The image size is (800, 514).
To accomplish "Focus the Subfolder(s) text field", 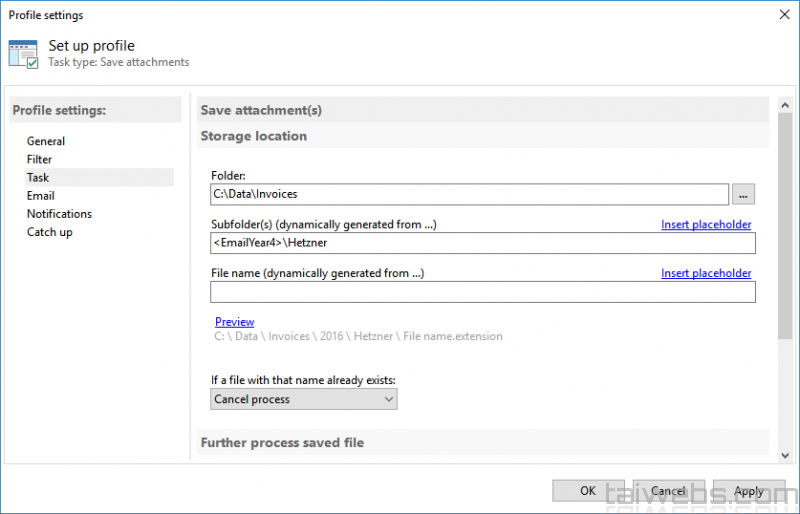I will tap(482, 243).
